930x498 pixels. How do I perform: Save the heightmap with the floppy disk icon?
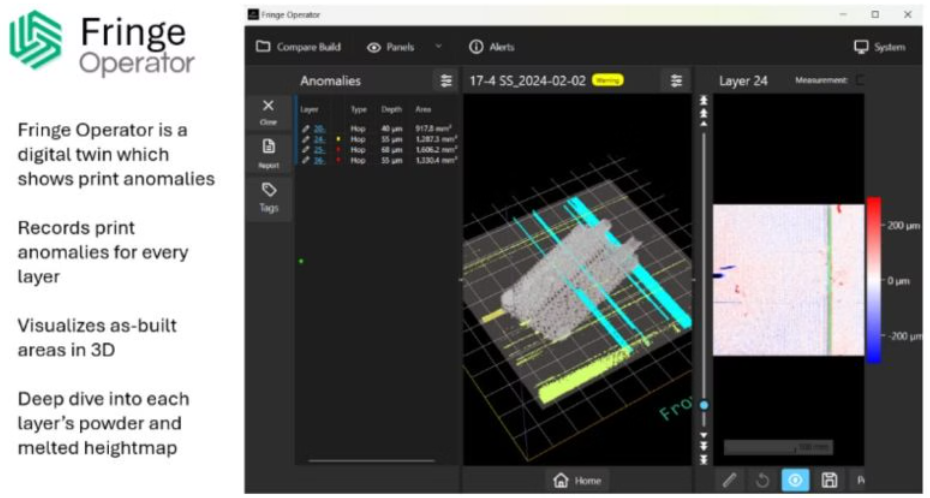pyautogui.click(x=829, y=480)
